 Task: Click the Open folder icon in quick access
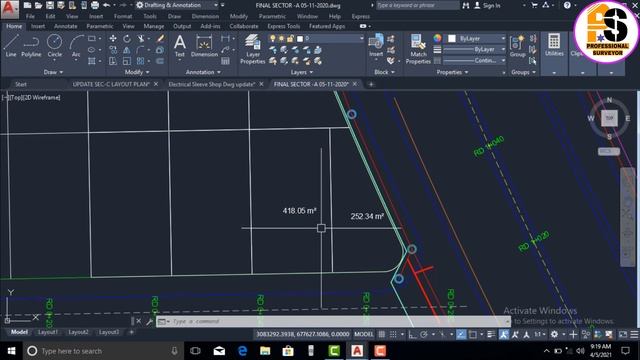click(38, 5)
